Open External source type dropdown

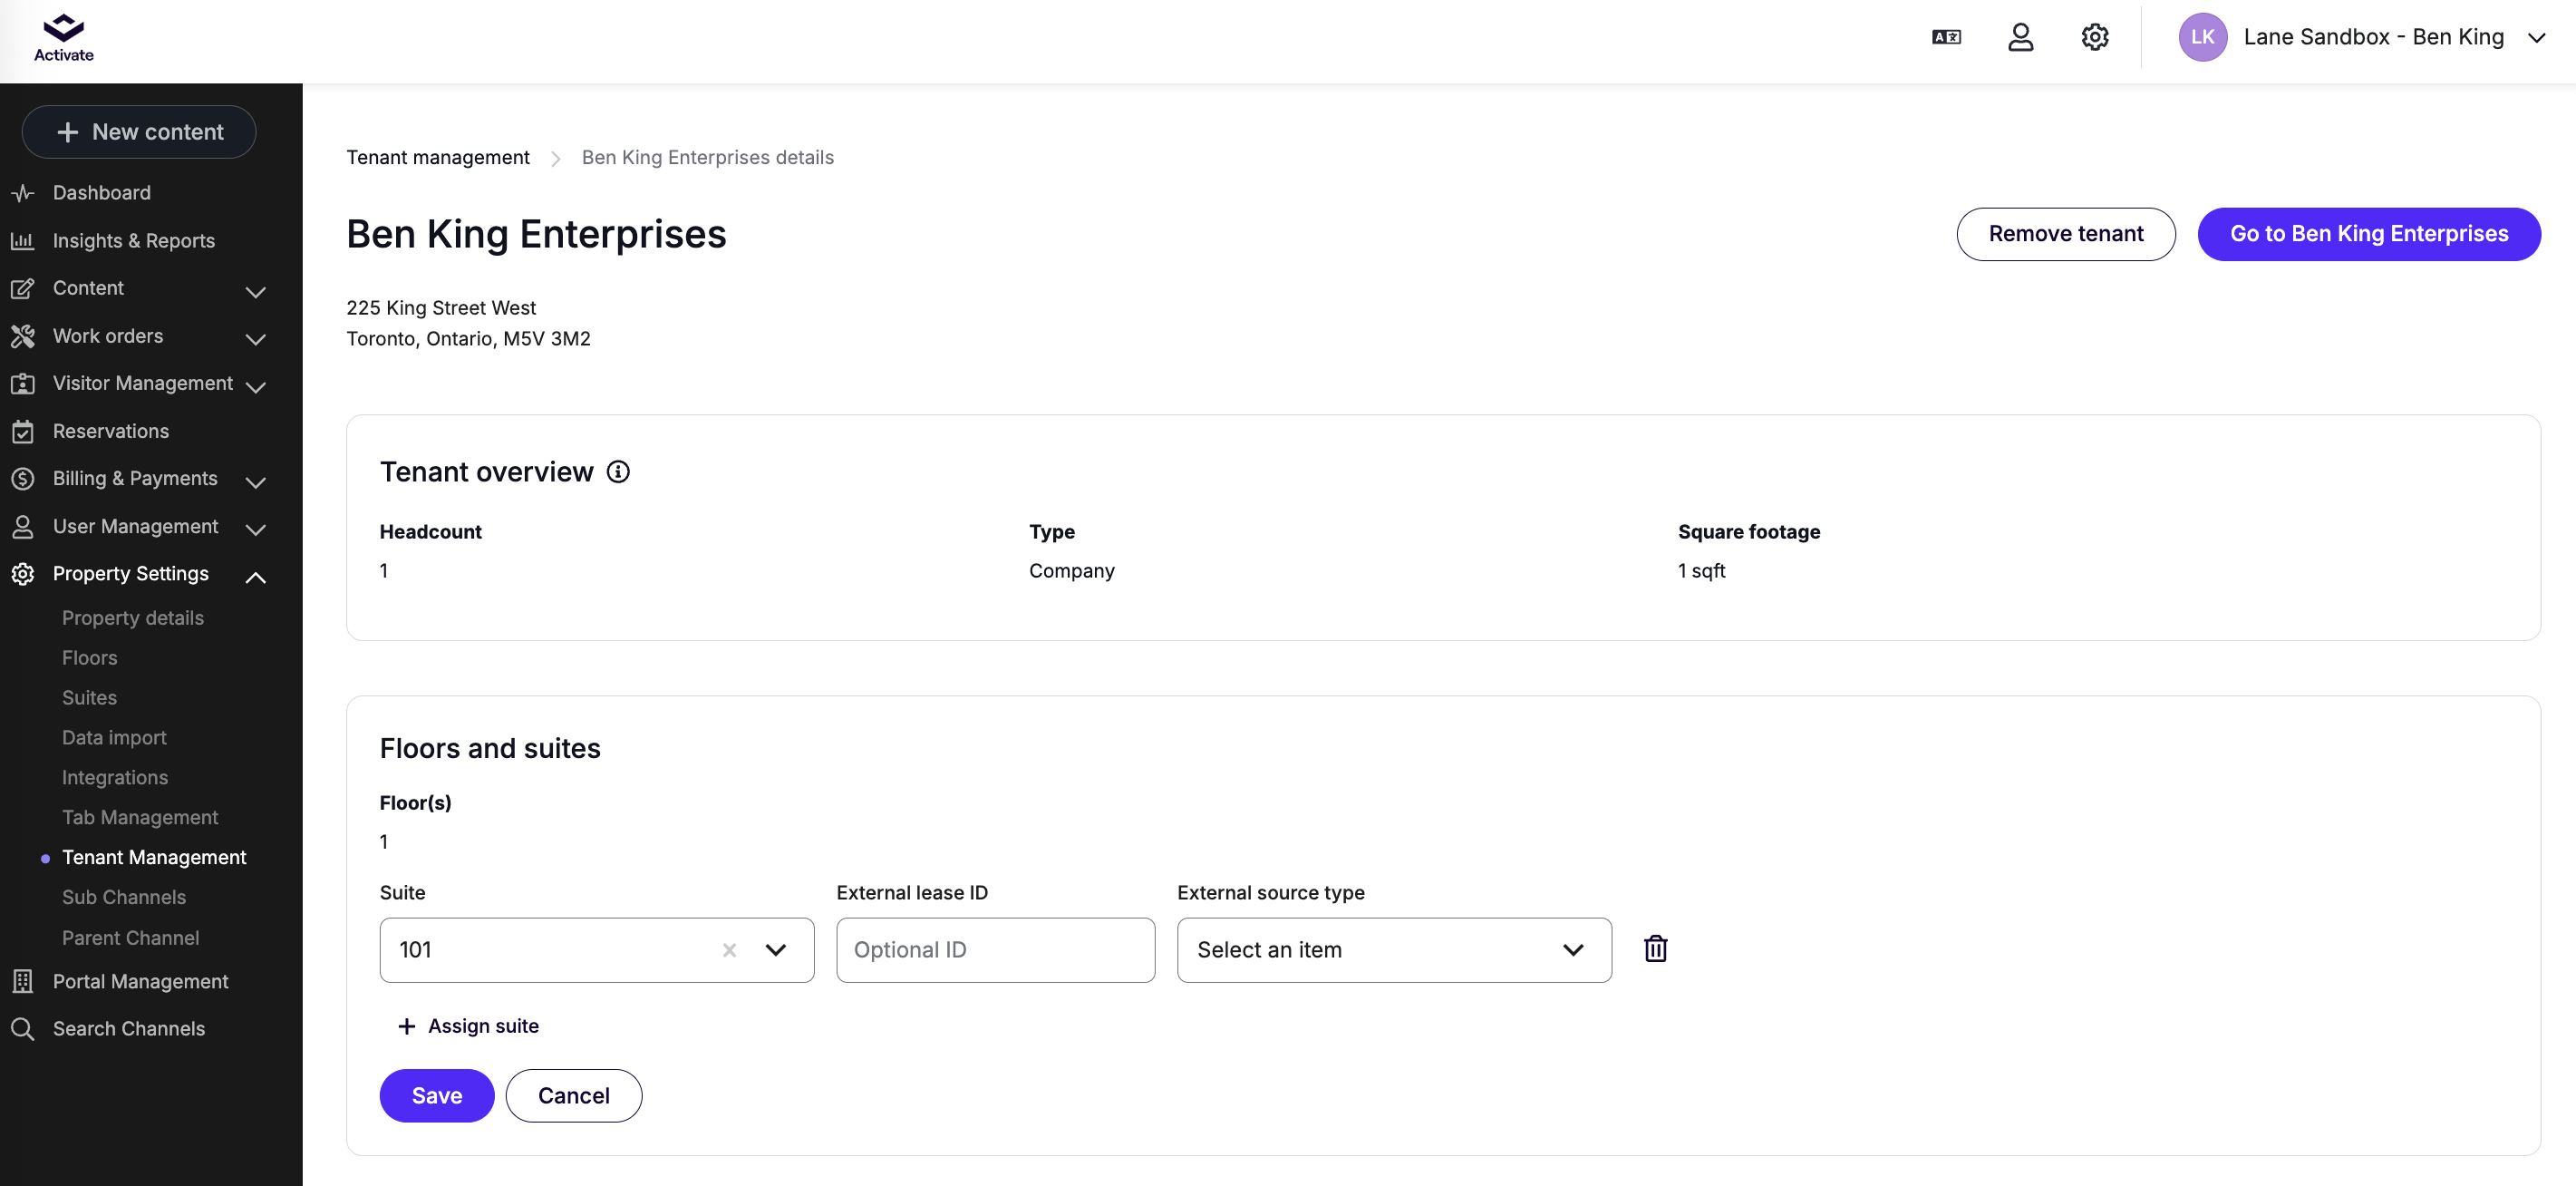[1394, 950]
